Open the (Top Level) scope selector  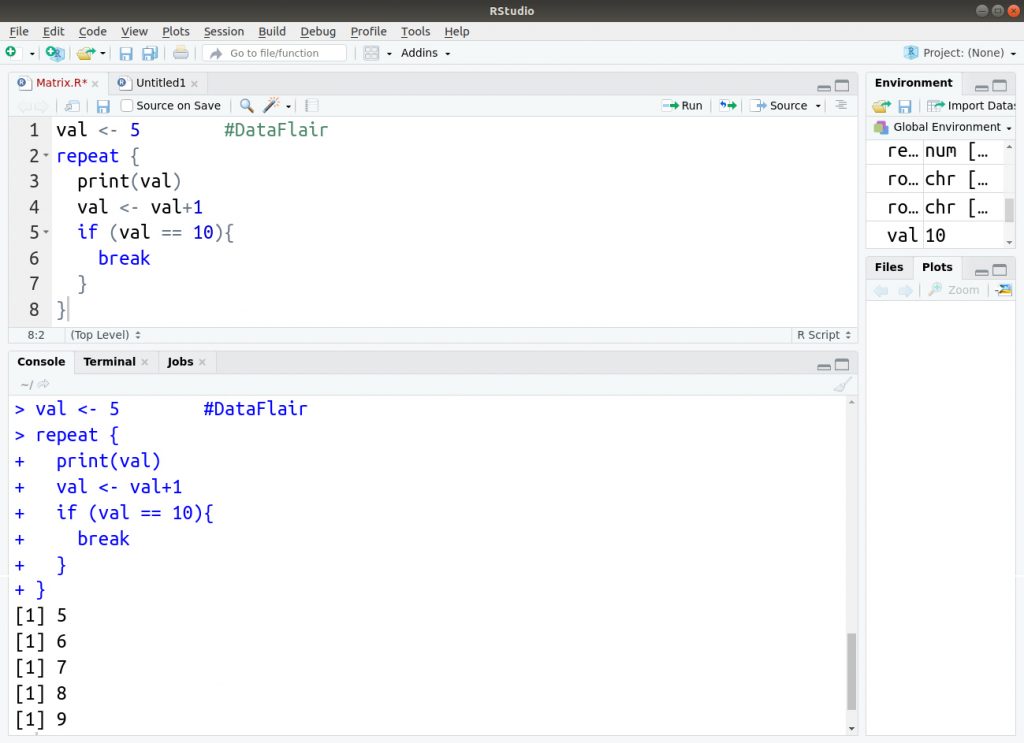pos(105,335)
